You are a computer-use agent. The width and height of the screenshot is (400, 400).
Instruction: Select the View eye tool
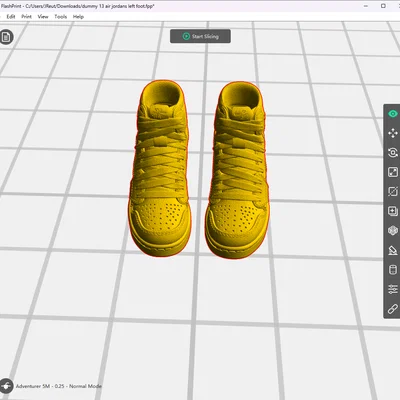point(393,114)
